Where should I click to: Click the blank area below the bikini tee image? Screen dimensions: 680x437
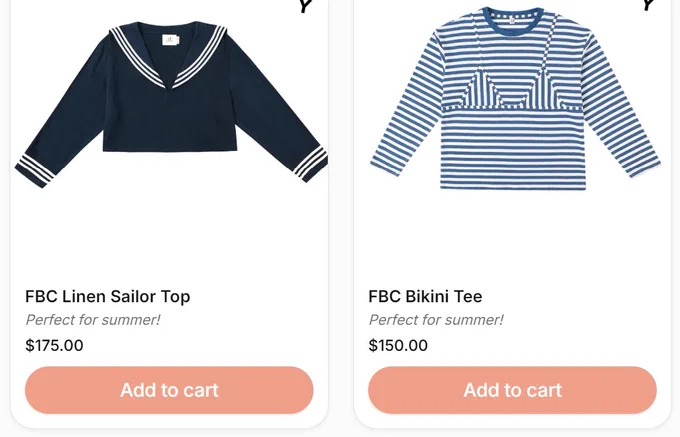click(512, 236)
